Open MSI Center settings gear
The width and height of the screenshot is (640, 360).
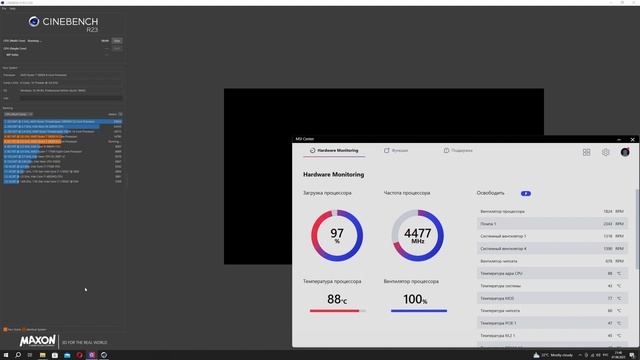coord(606,152)
